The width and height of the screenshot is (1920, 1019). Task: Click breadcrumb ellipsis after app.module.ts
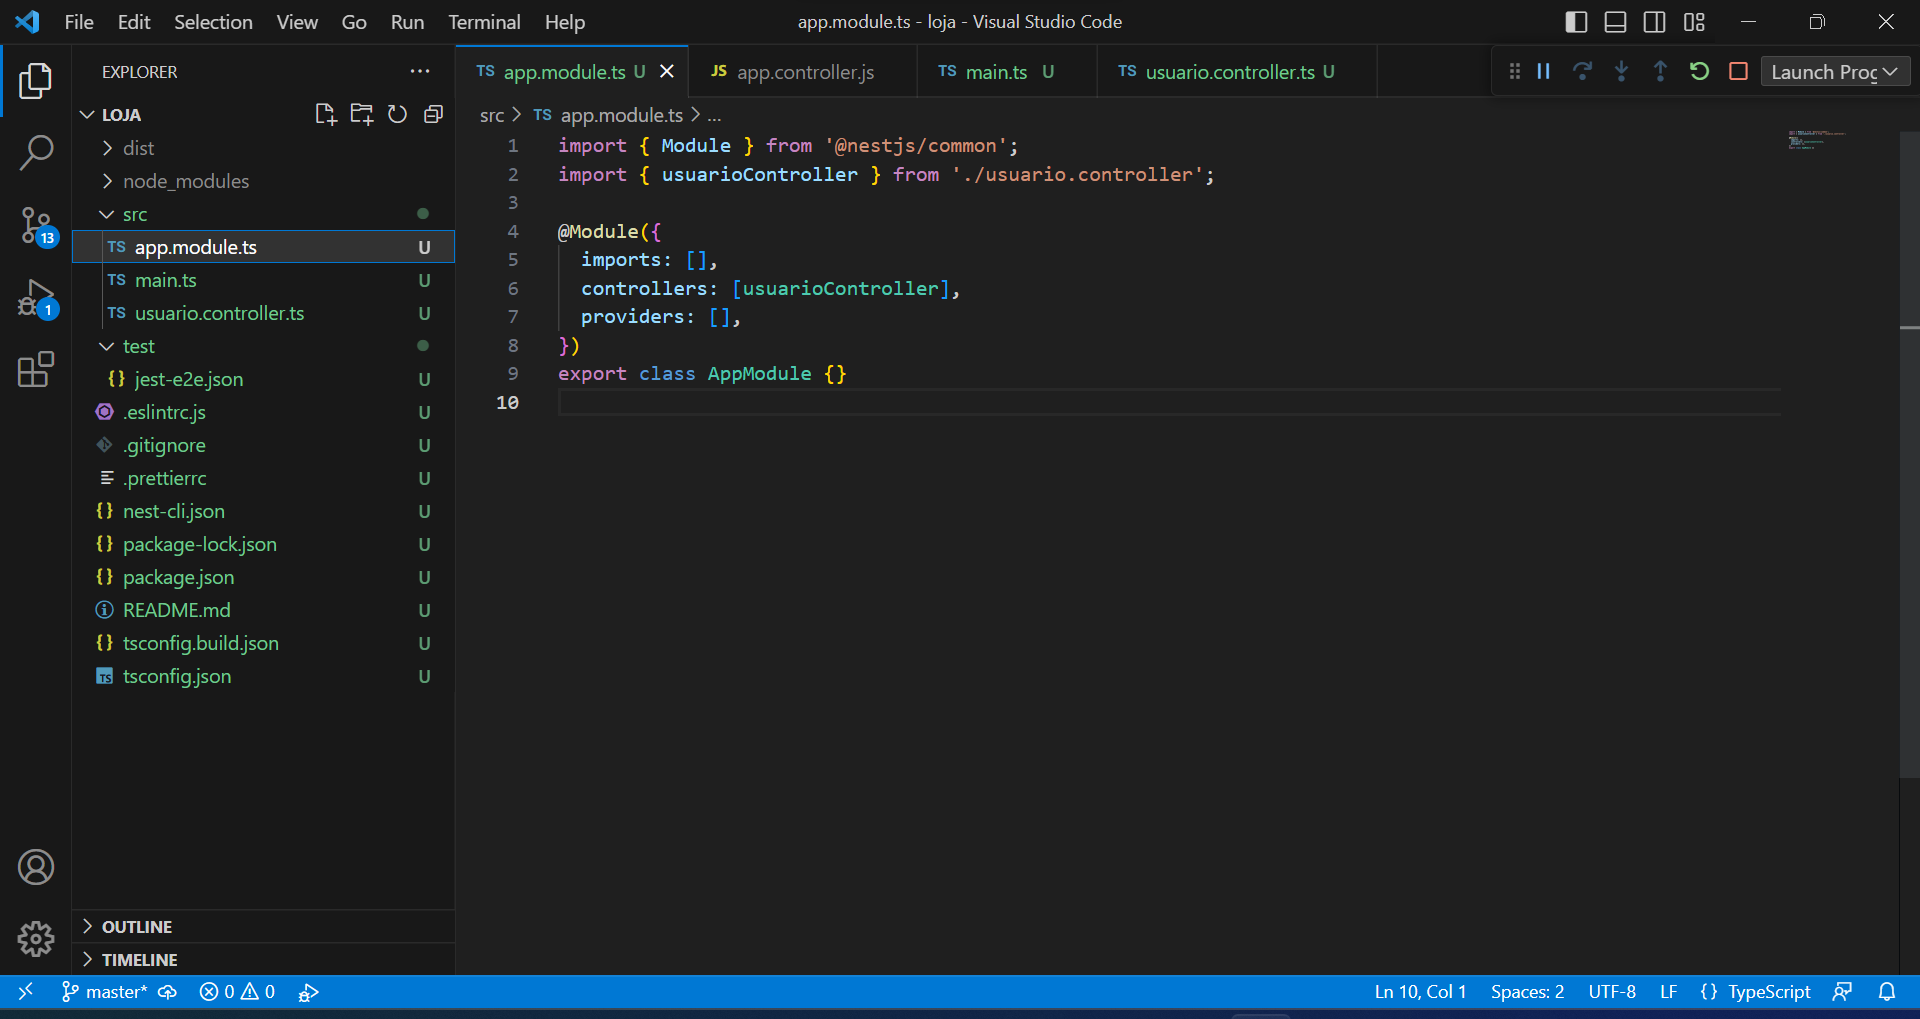(714, 116)
